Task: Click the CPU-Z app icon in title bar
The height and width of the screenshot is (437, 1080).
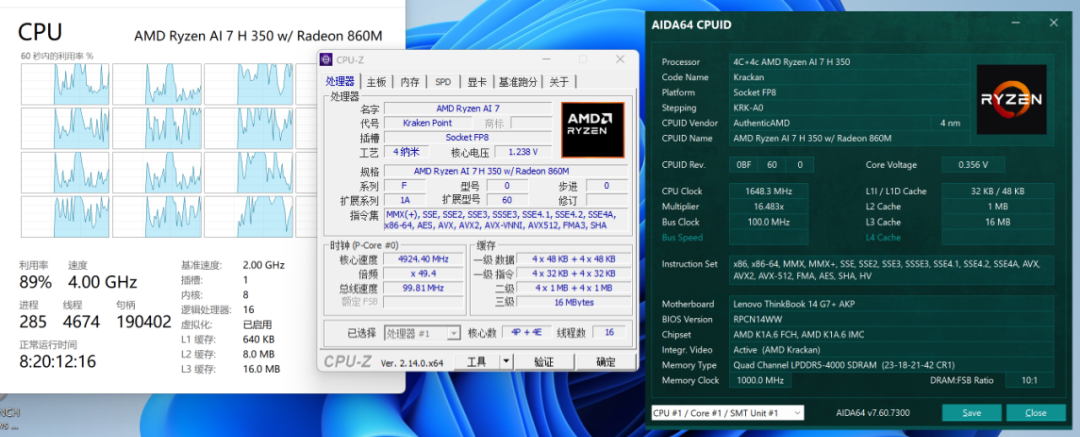Action: click(328, 59)
